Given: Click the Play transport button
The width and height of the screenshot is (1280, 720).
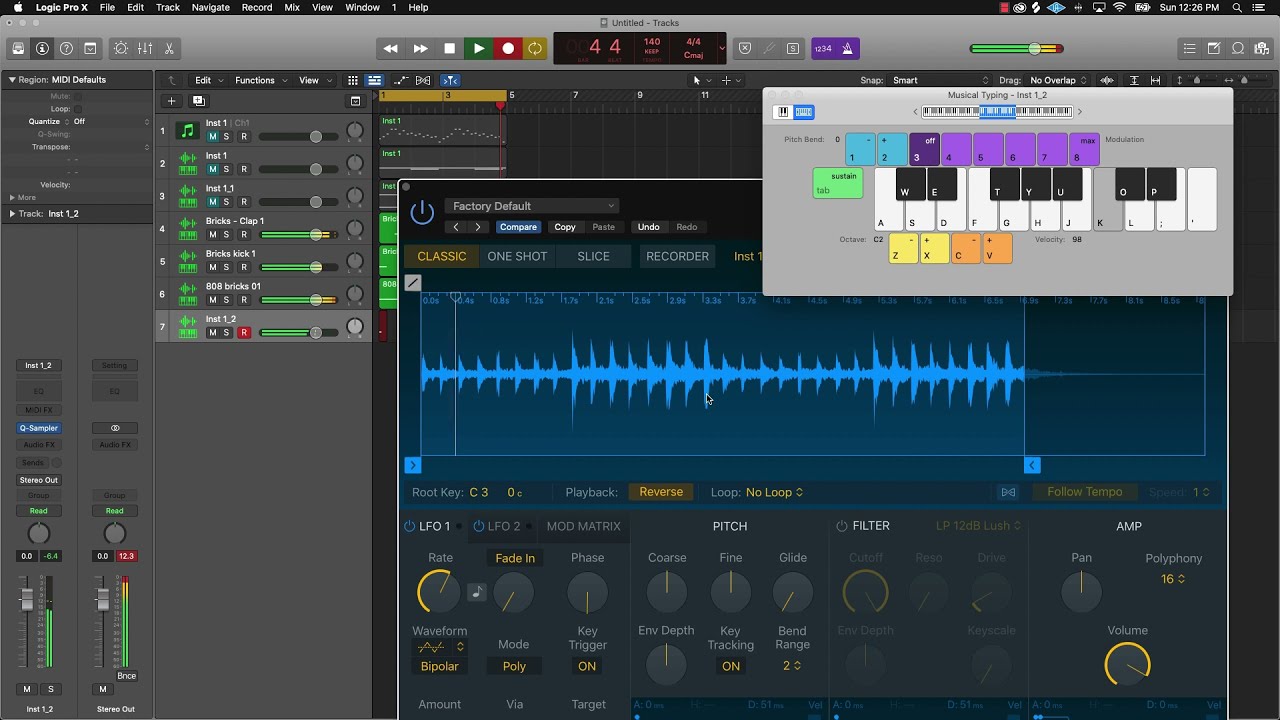Looking at the screenshot, I should 479,48.
